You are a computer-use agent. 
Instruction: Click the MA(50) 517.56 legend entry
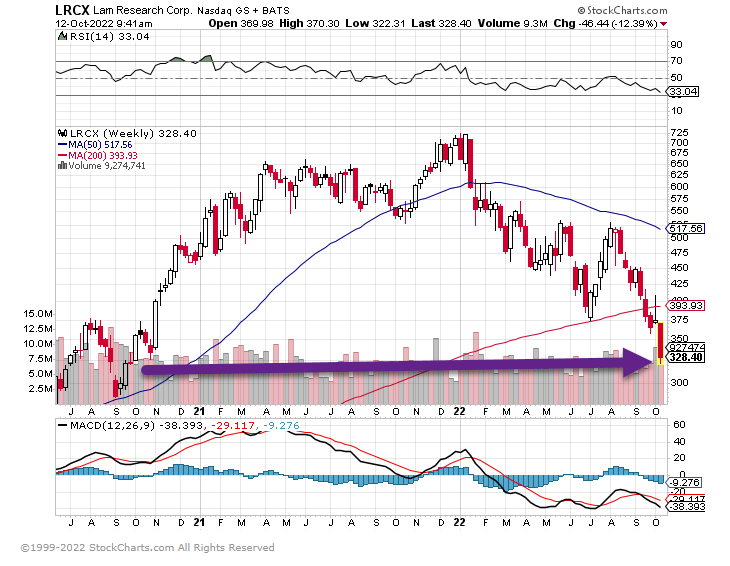pyautogui.click(x=95, y=145)
